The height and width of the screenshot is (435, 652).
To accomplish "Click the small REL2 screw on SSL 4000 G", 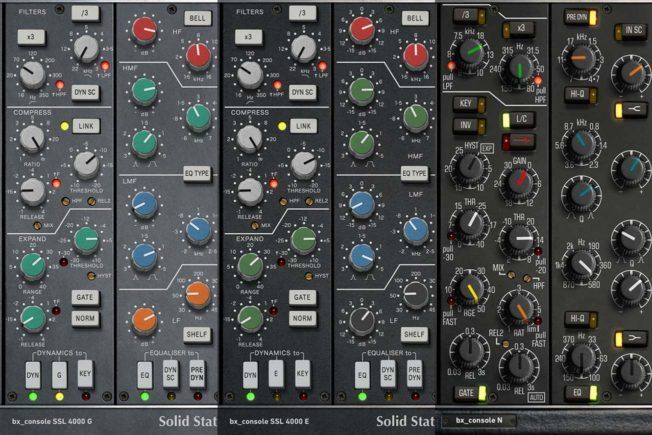I will coord(91,201).
